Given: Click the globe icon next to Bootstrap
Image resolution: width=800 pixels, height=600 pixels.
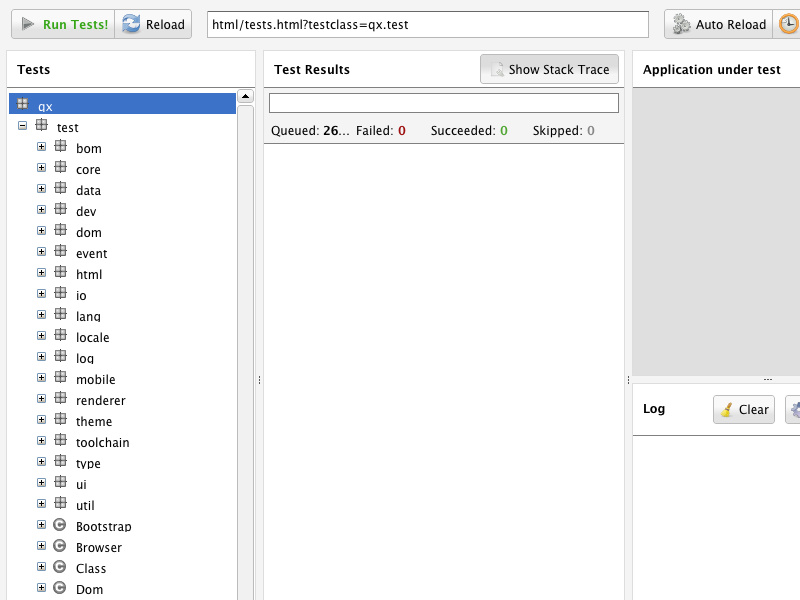Looking at the screenshot, I should 60,526.
